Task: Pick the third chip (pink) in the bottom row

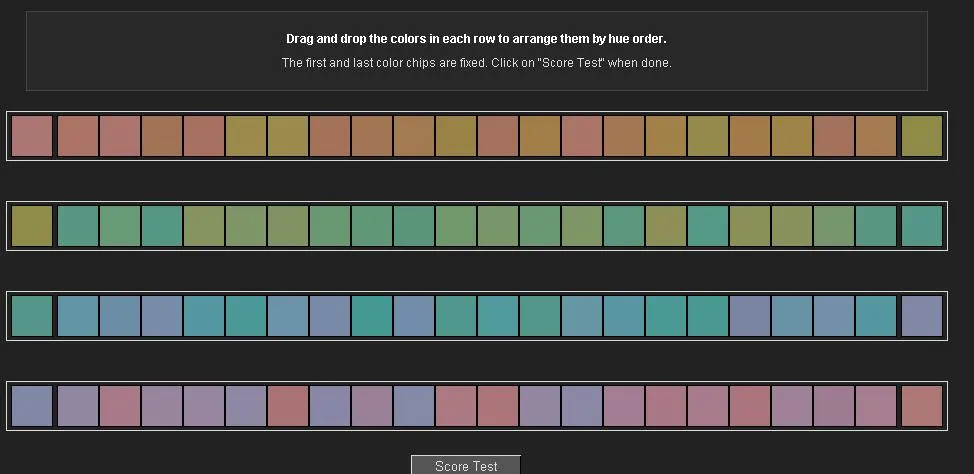Action: pos(120,406)
